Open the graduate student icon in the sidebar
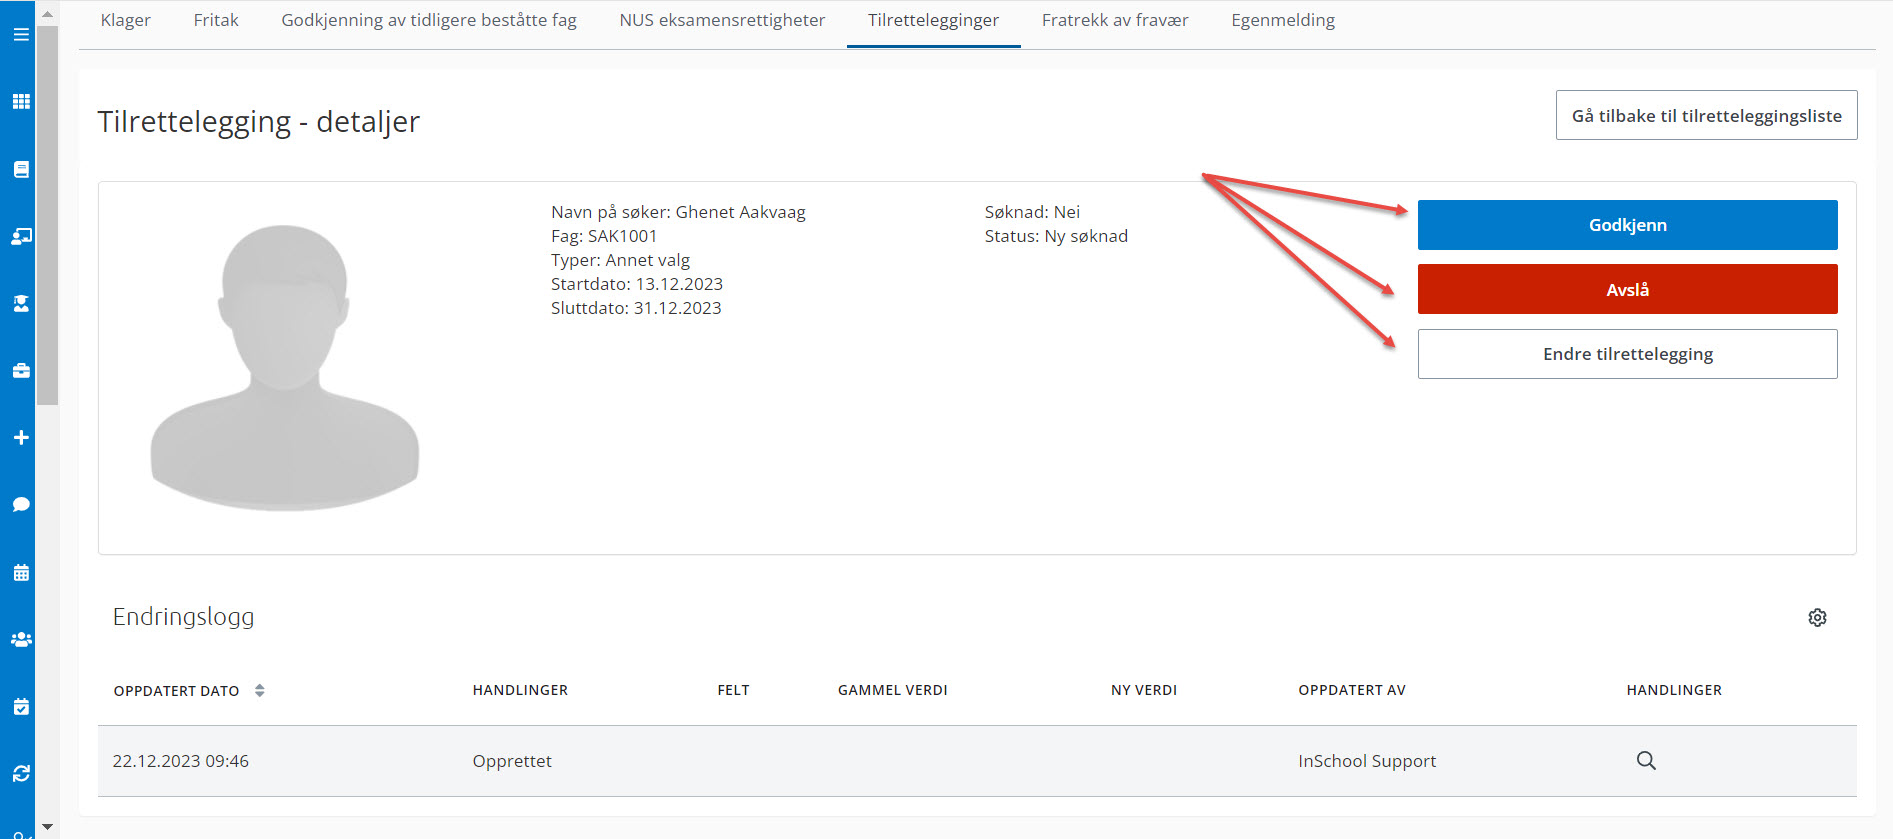The height and width of the screenshot is (839, 1893). [21, 303]
